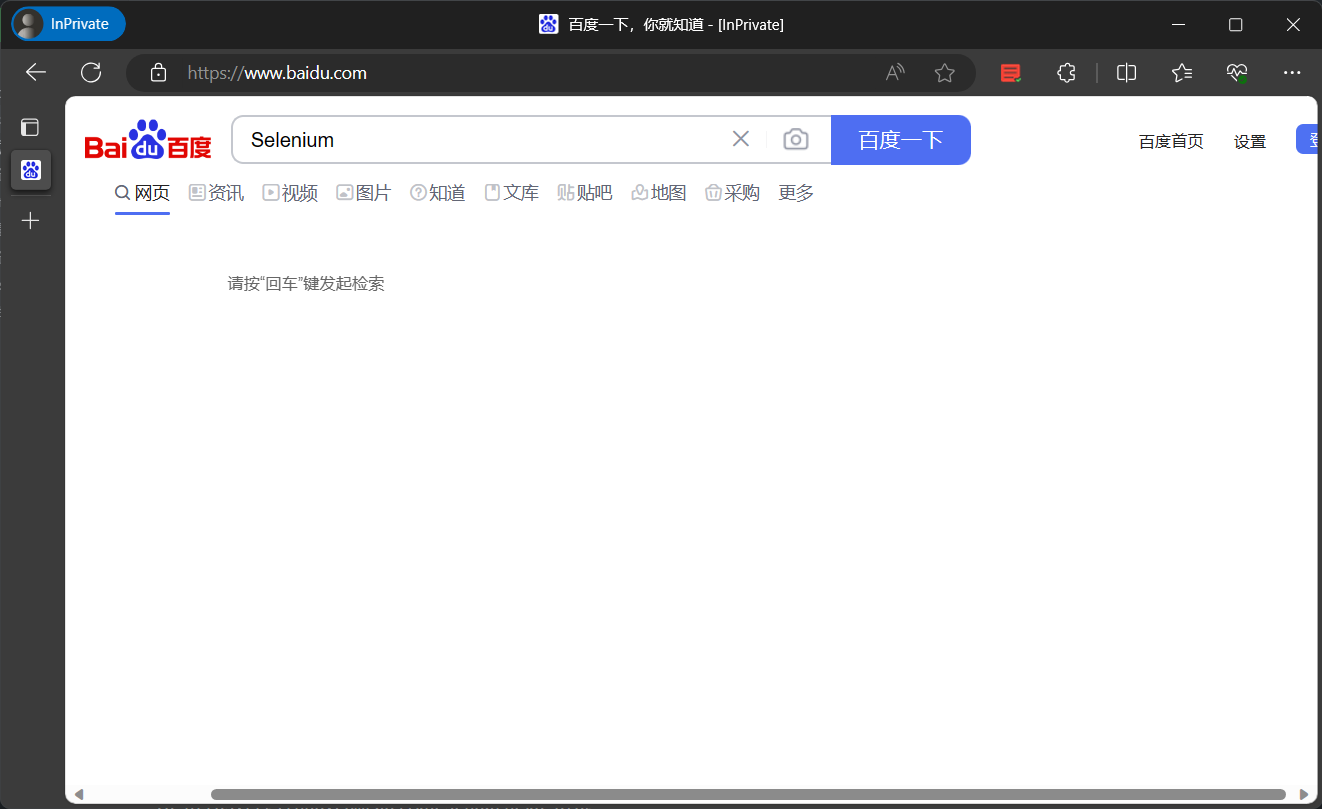
Task: Click inside the Selenium search input field
Action: (x=480, y=140)
